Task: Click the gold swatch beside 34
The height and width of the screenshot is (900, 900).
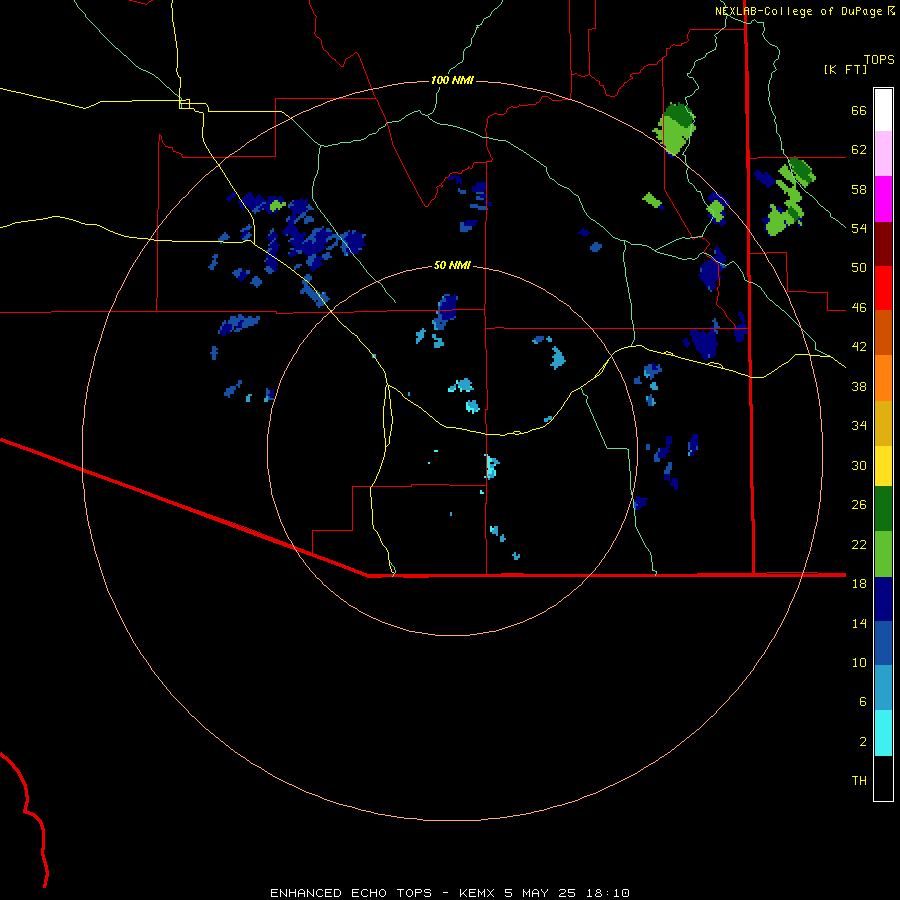Action: [x=883, y=423]
